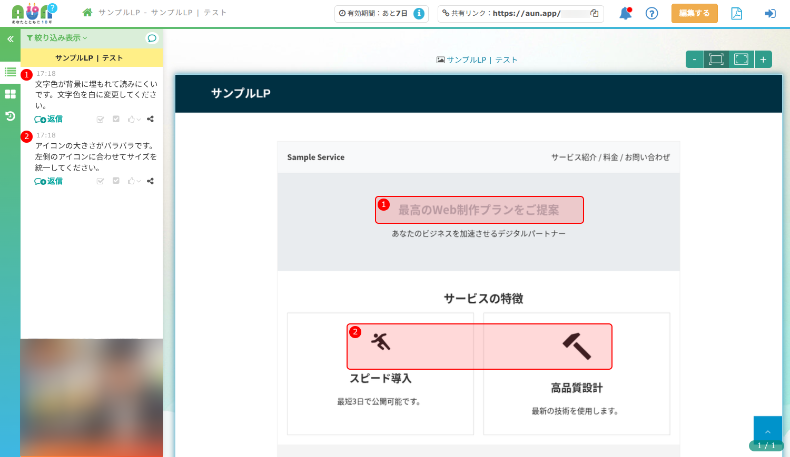Tick the first checkbox on comment 2
The height and width of the screenshot is (457, 790).
(x=100, y=181)
